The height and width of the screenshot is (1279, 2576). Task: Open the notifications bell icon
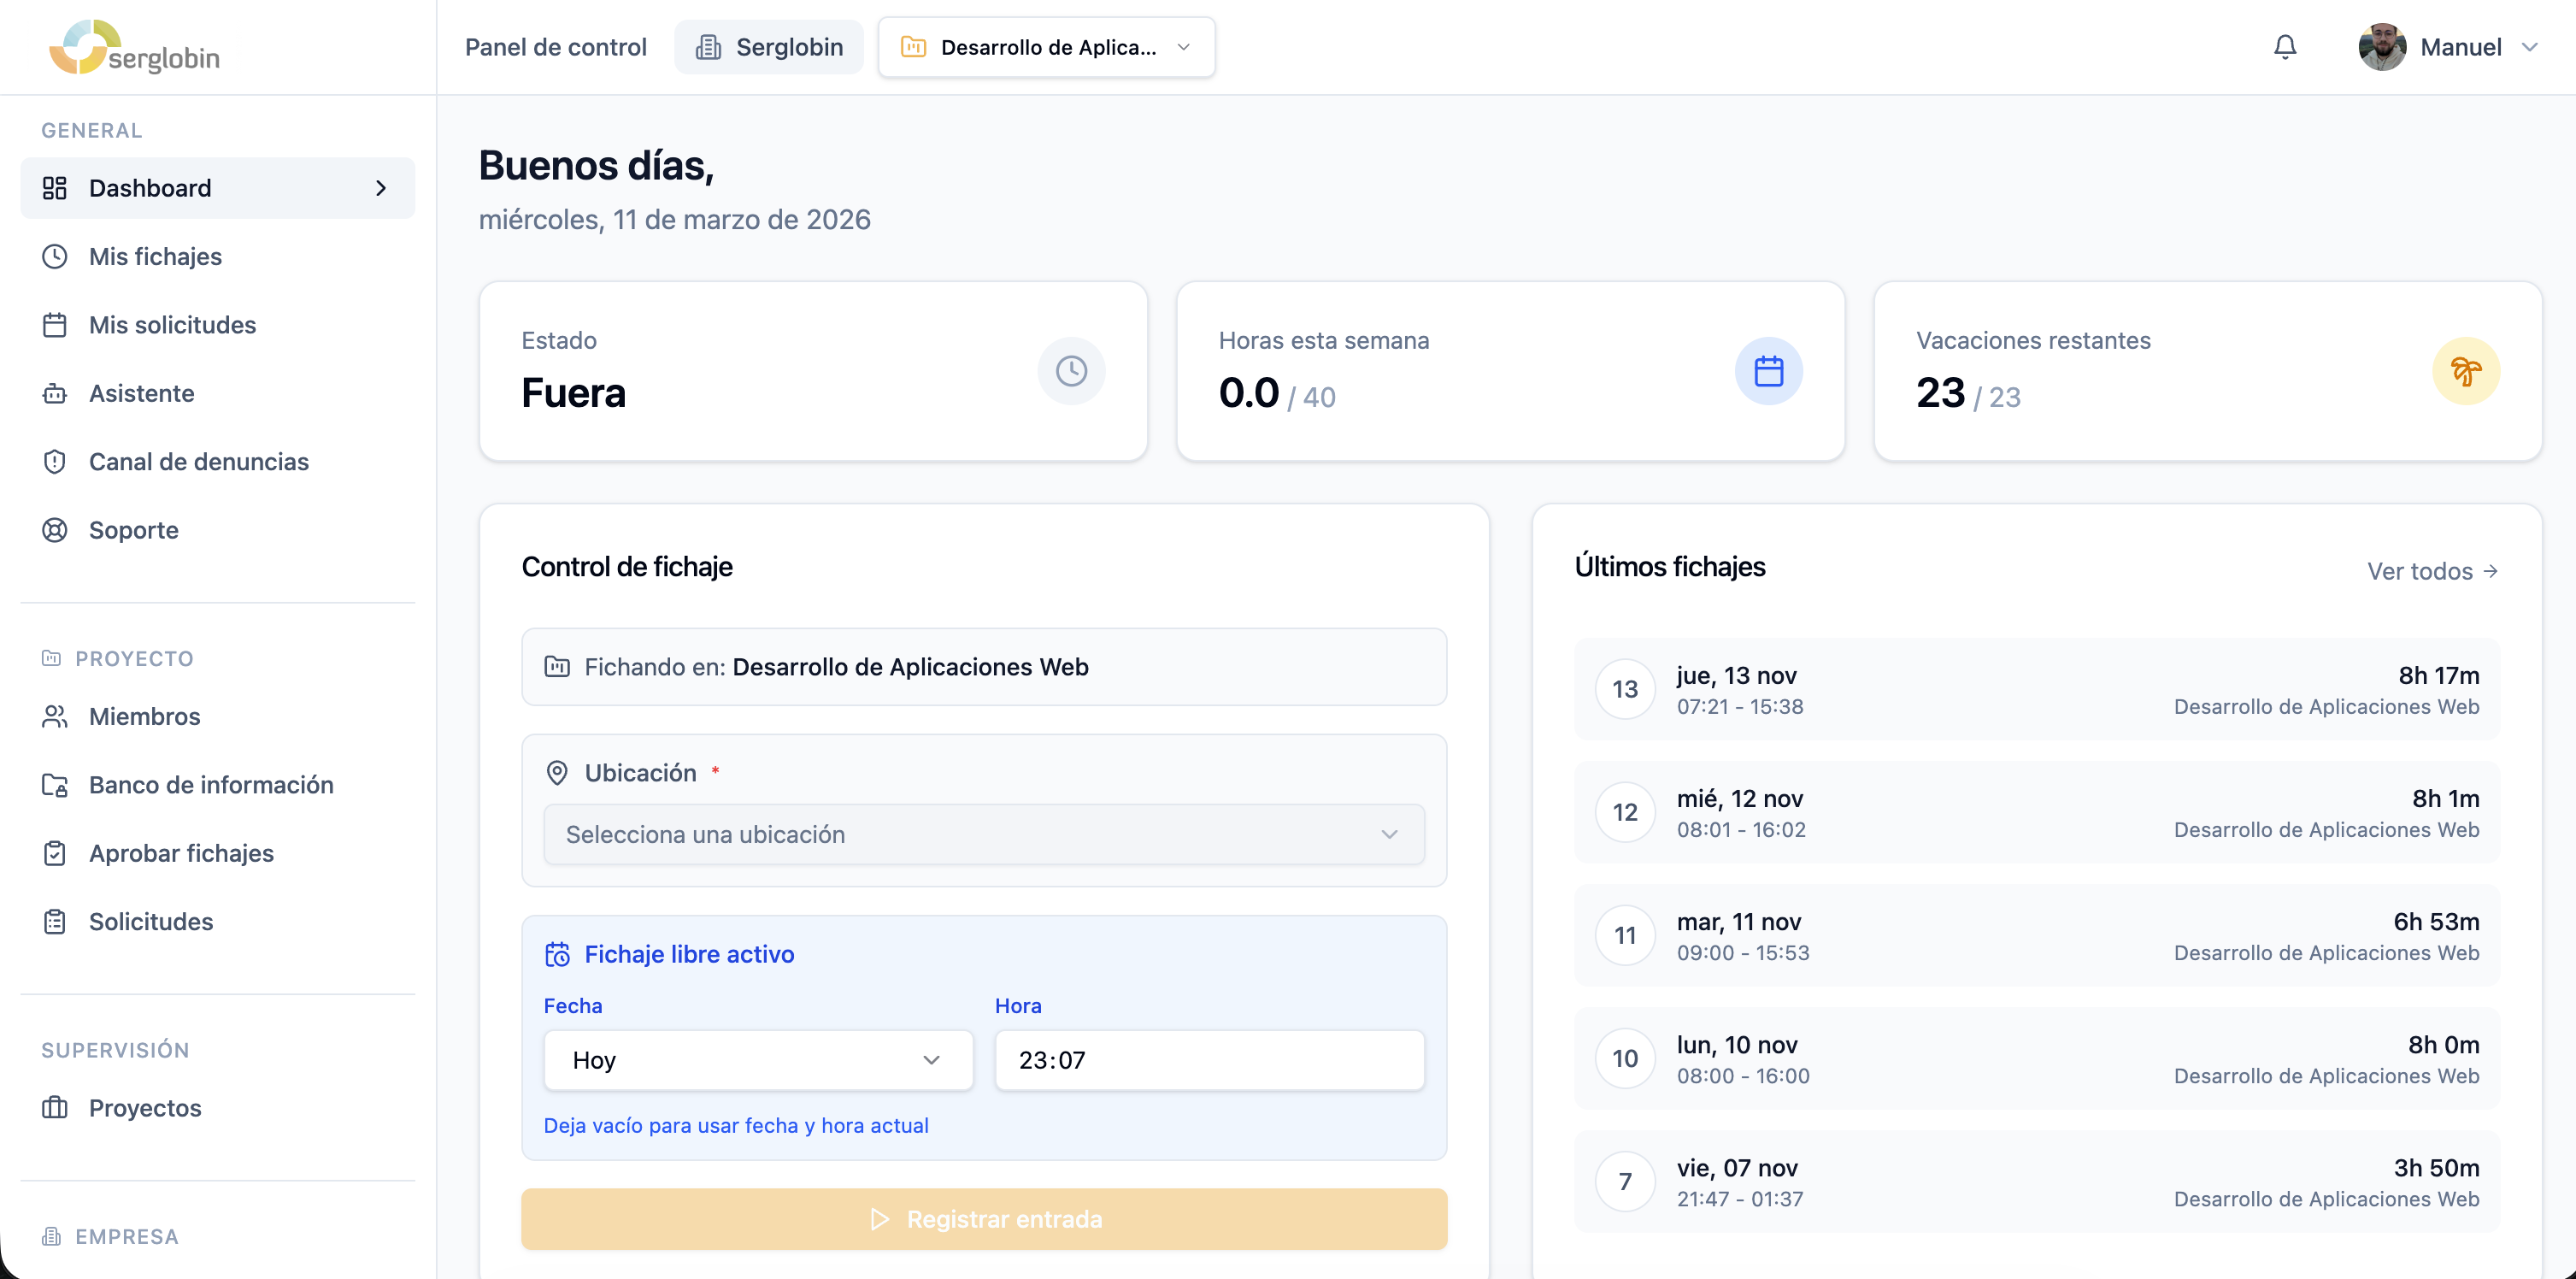(2285, 47)
